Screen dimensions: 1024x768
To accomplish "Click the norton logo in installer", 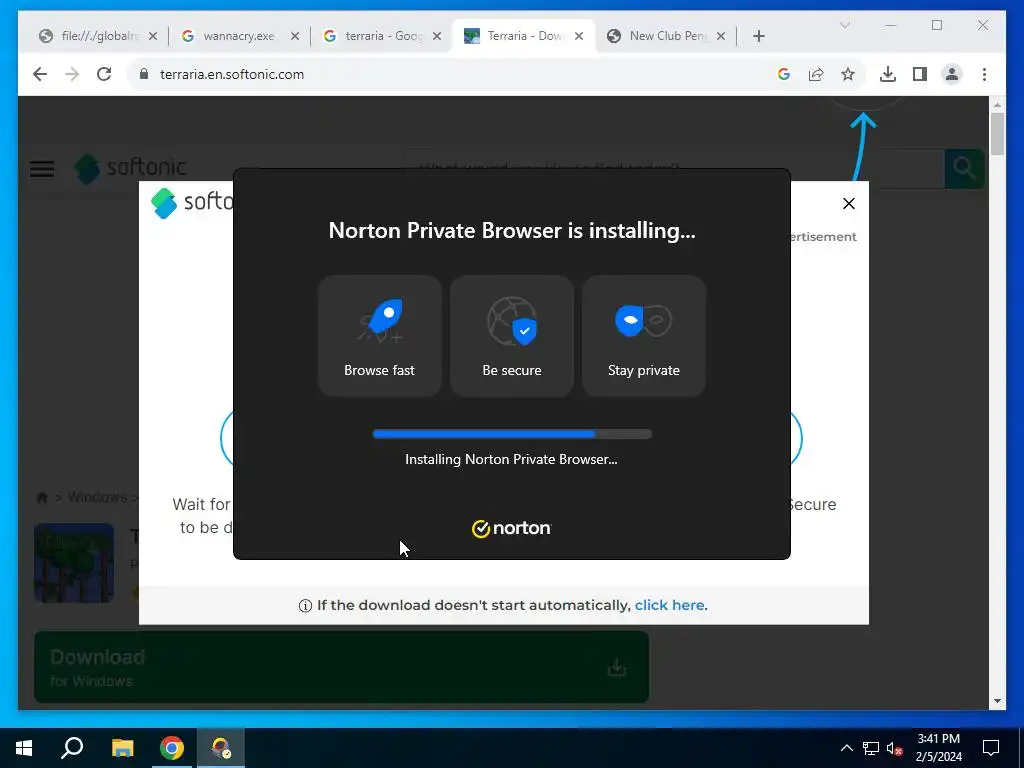I will [x=511, y=528].
